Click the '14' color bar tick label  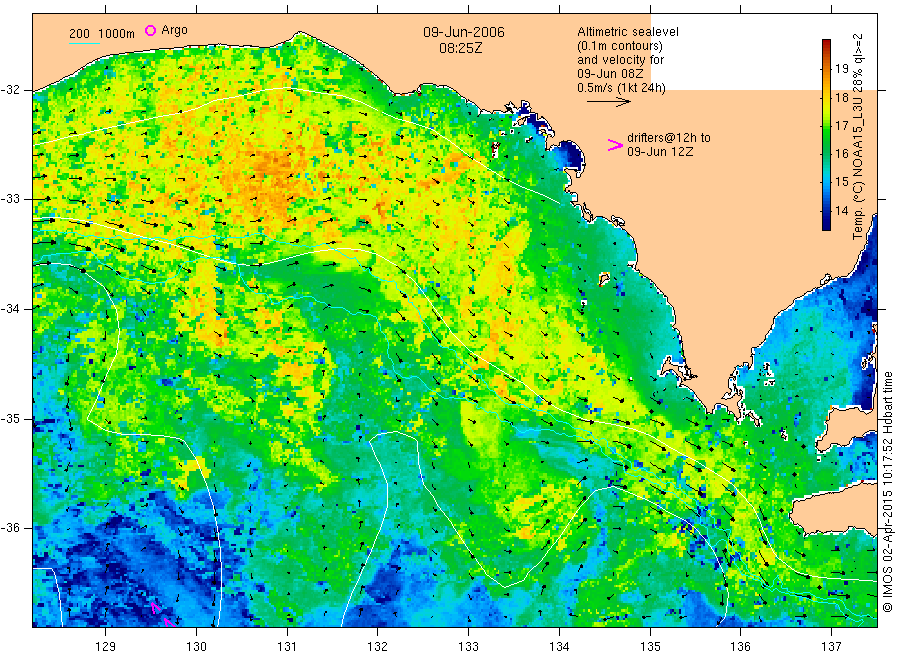(841, 211)
